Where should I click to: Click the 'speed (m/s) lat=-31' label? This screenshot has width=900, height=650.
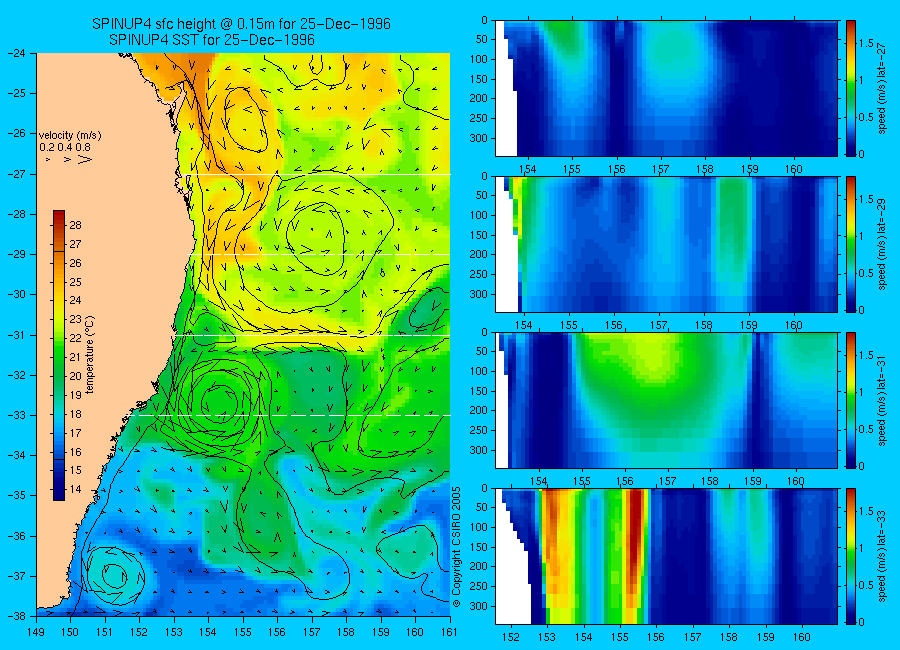(x=883, y=400)
